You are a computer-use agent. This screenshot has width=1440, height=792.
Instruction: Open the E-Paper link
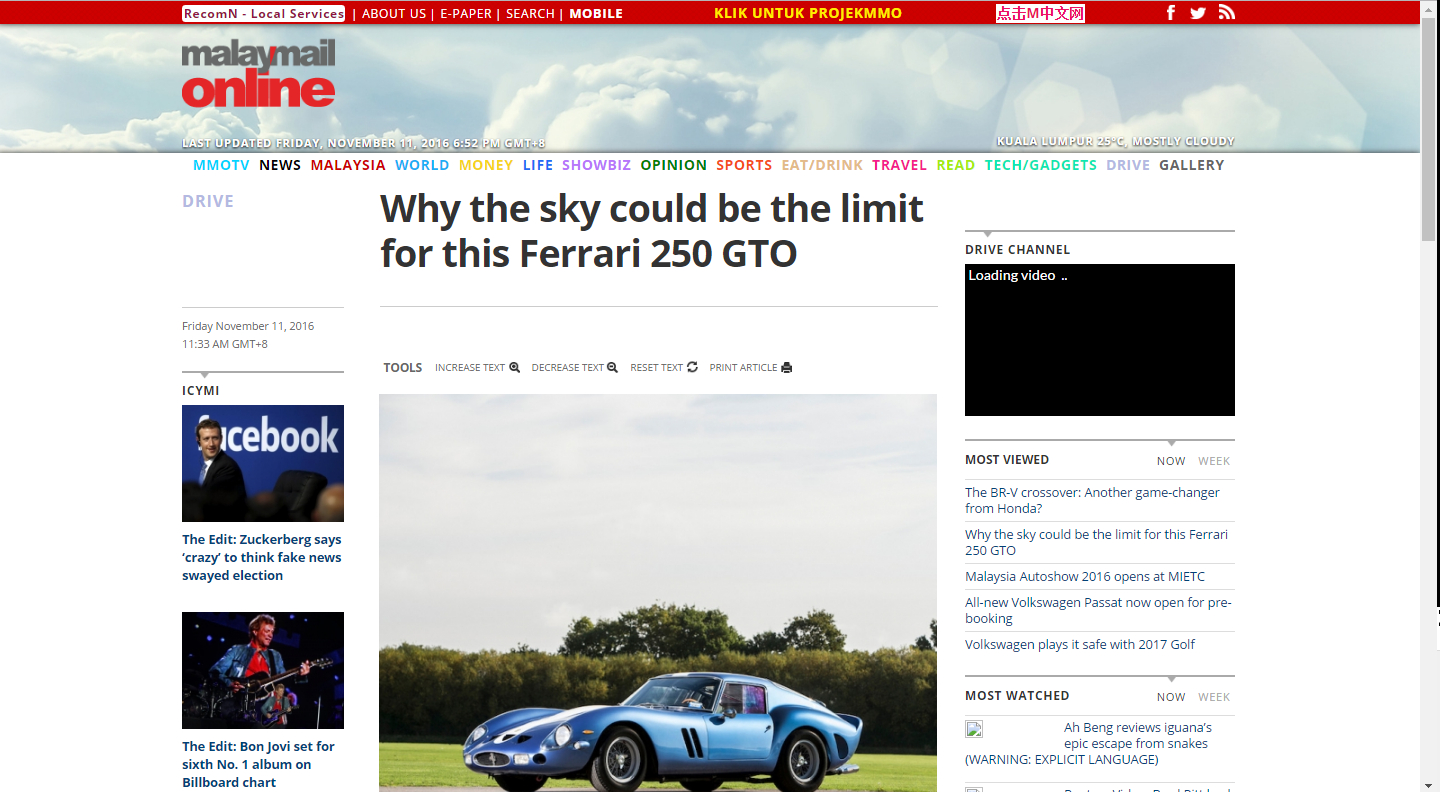[x=466, y=13]
